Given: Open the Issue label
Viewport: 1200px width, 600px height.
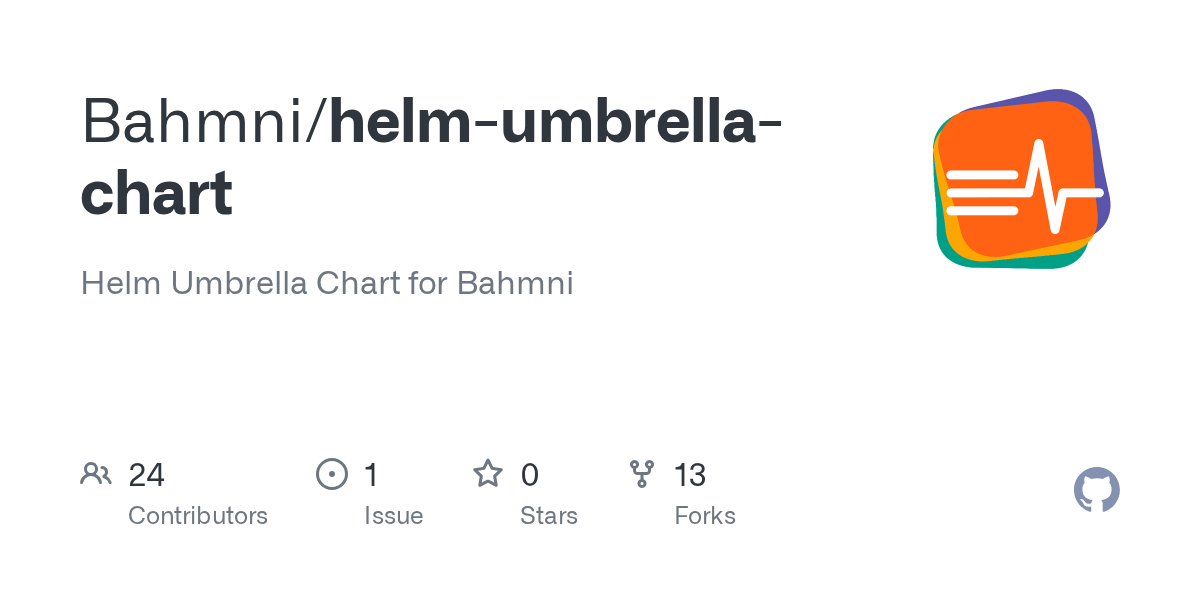Looking at the screenshot, I should click(x=393, y=516).
